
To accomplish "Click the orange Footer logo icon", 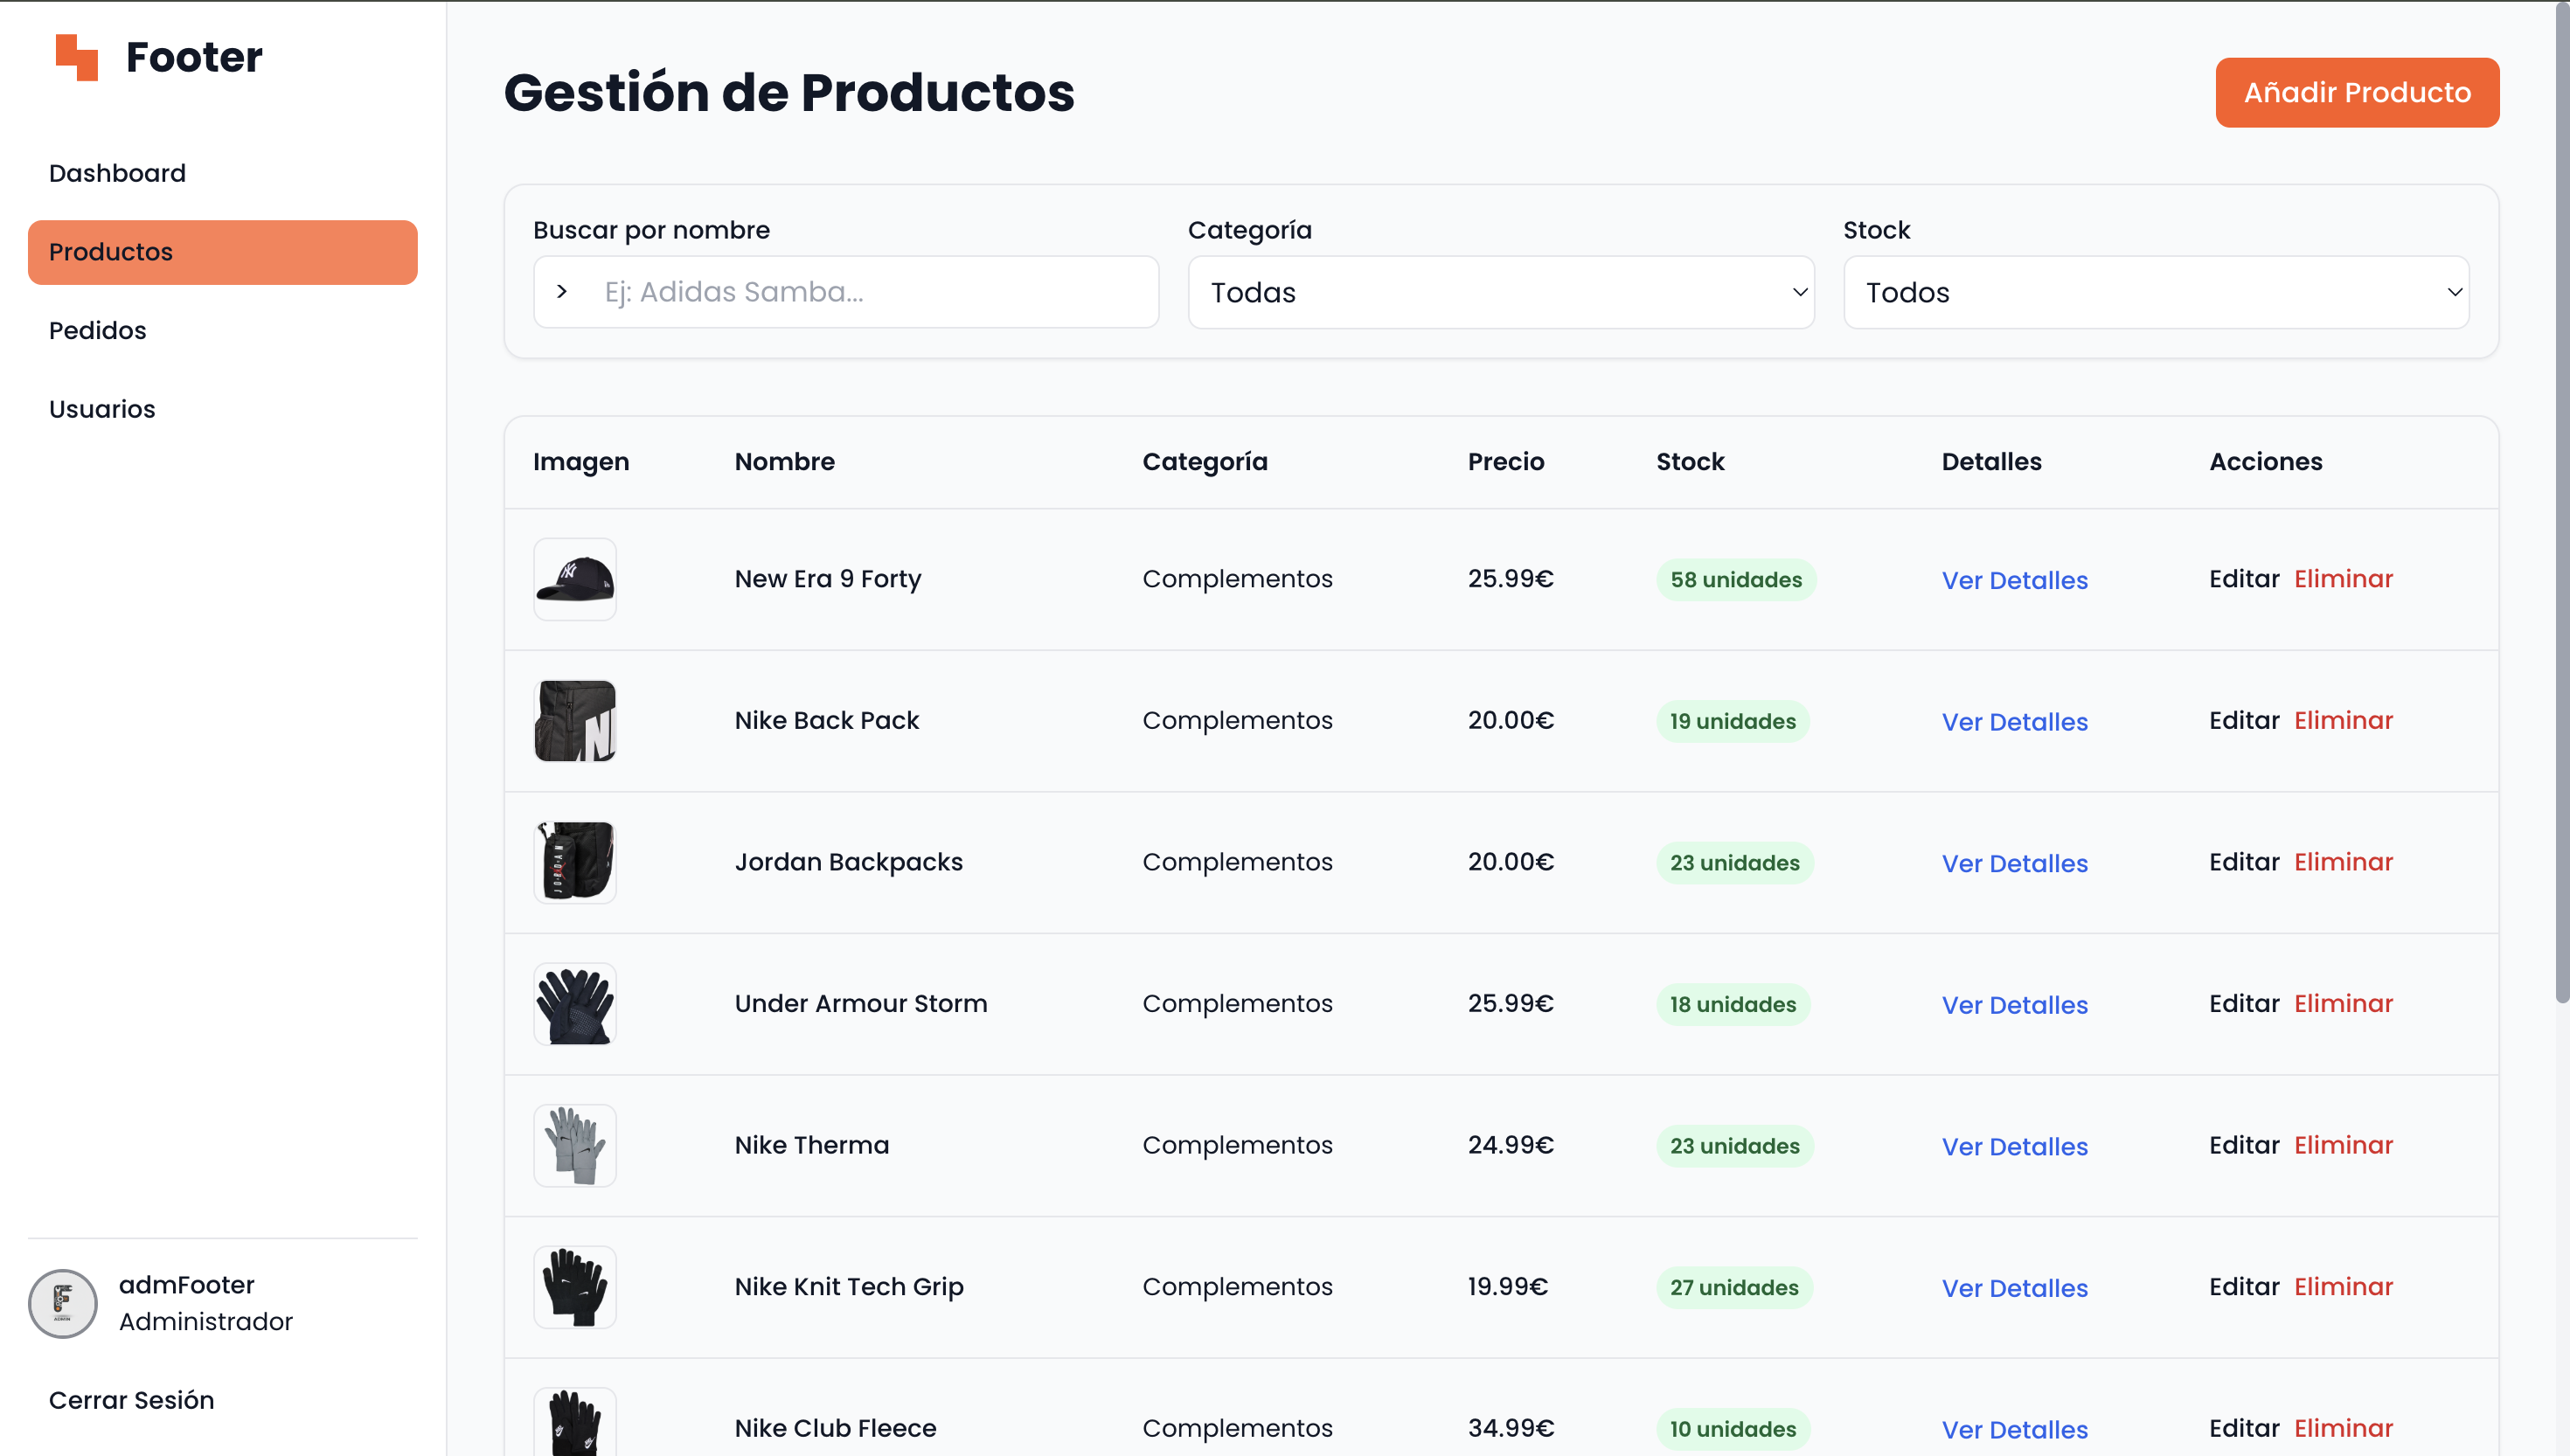I will (77, 57).
